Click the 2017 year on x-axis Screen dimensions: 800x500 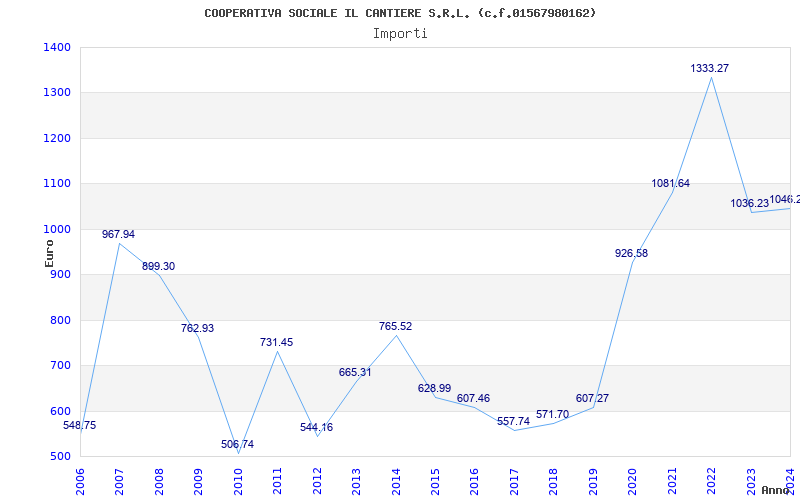514,481
